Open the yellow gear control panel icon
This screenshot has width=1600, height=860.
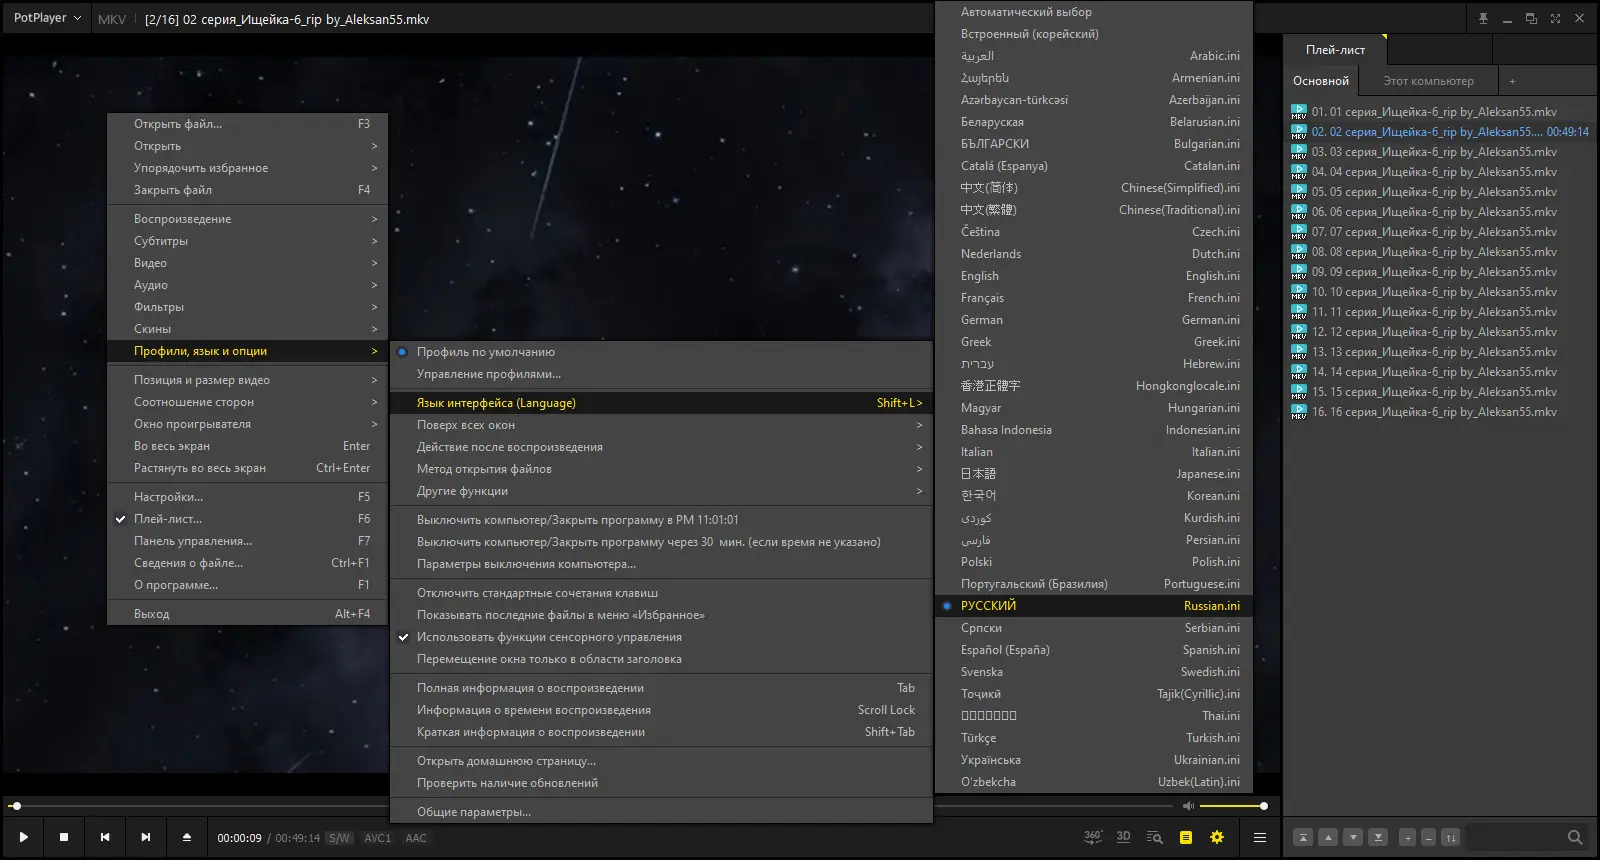pos(1217,837)
